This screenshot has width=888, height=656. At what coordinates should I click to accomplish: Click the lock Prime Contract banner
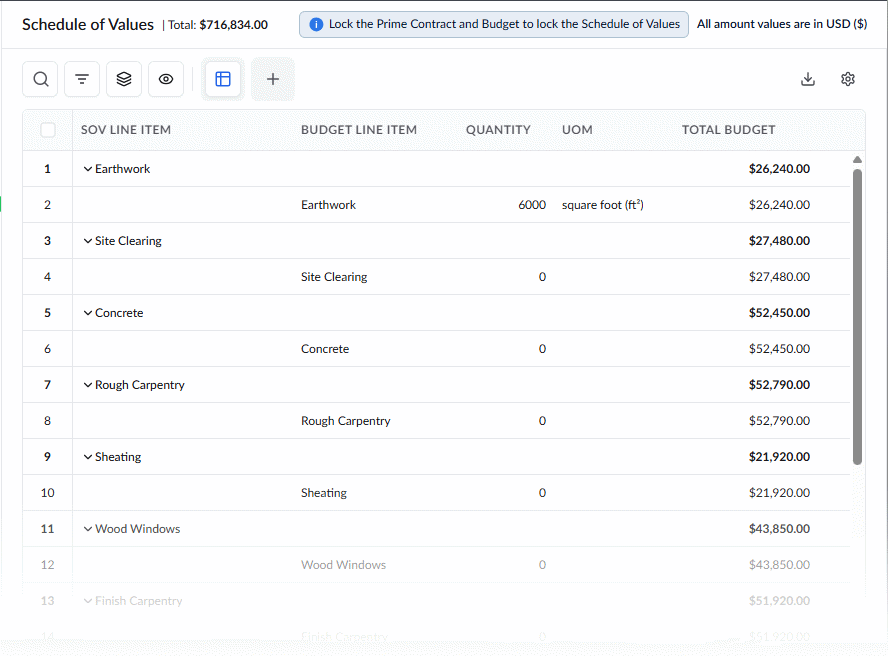click(x=494, y=24)
